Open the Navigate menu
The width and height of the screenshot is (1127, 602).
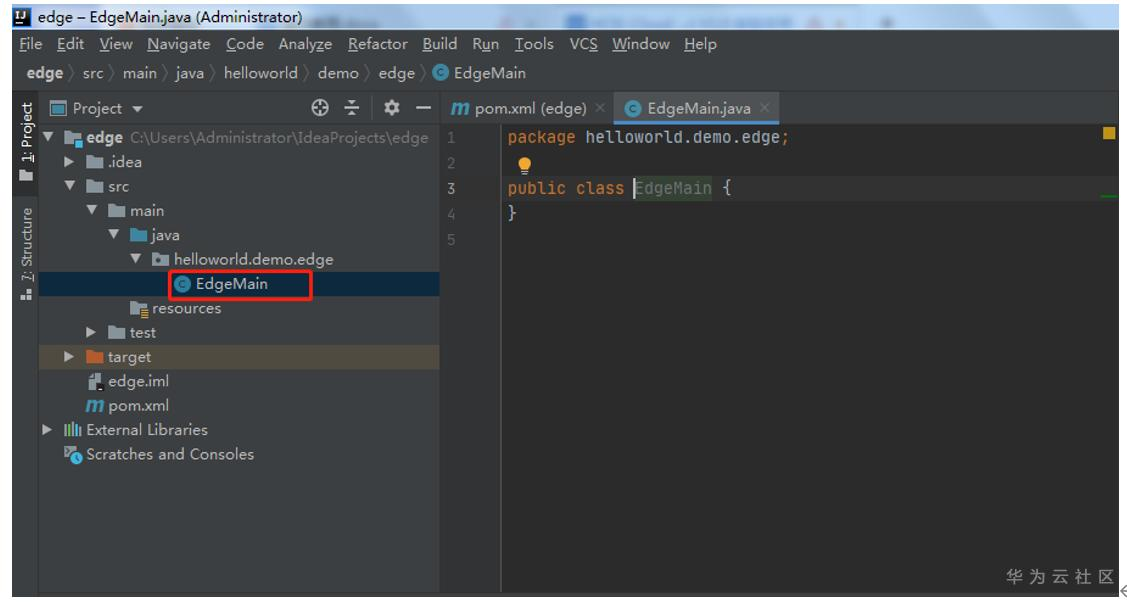(179, 45)
